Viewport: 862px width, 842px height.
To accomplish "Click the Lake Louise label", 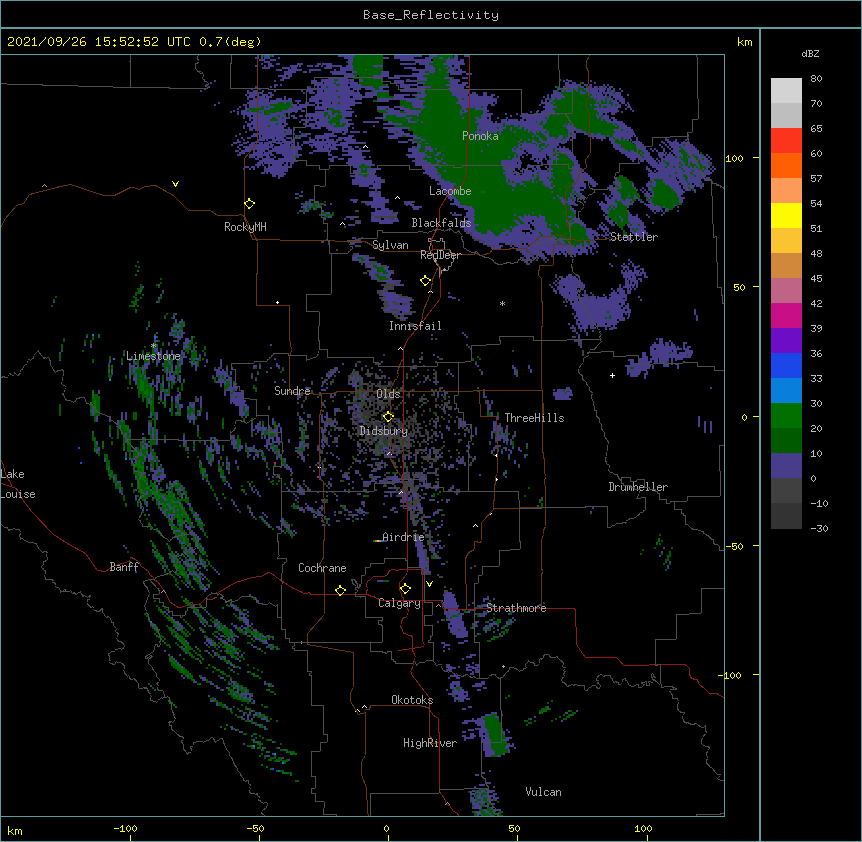I will [x=18, y=484].
